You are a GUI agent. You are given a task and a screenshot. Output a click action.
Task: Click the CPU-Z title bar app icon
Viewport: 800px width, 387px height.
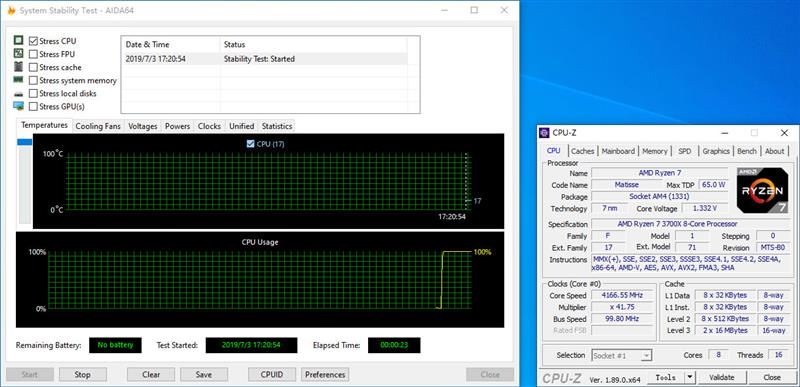(544, 133)
